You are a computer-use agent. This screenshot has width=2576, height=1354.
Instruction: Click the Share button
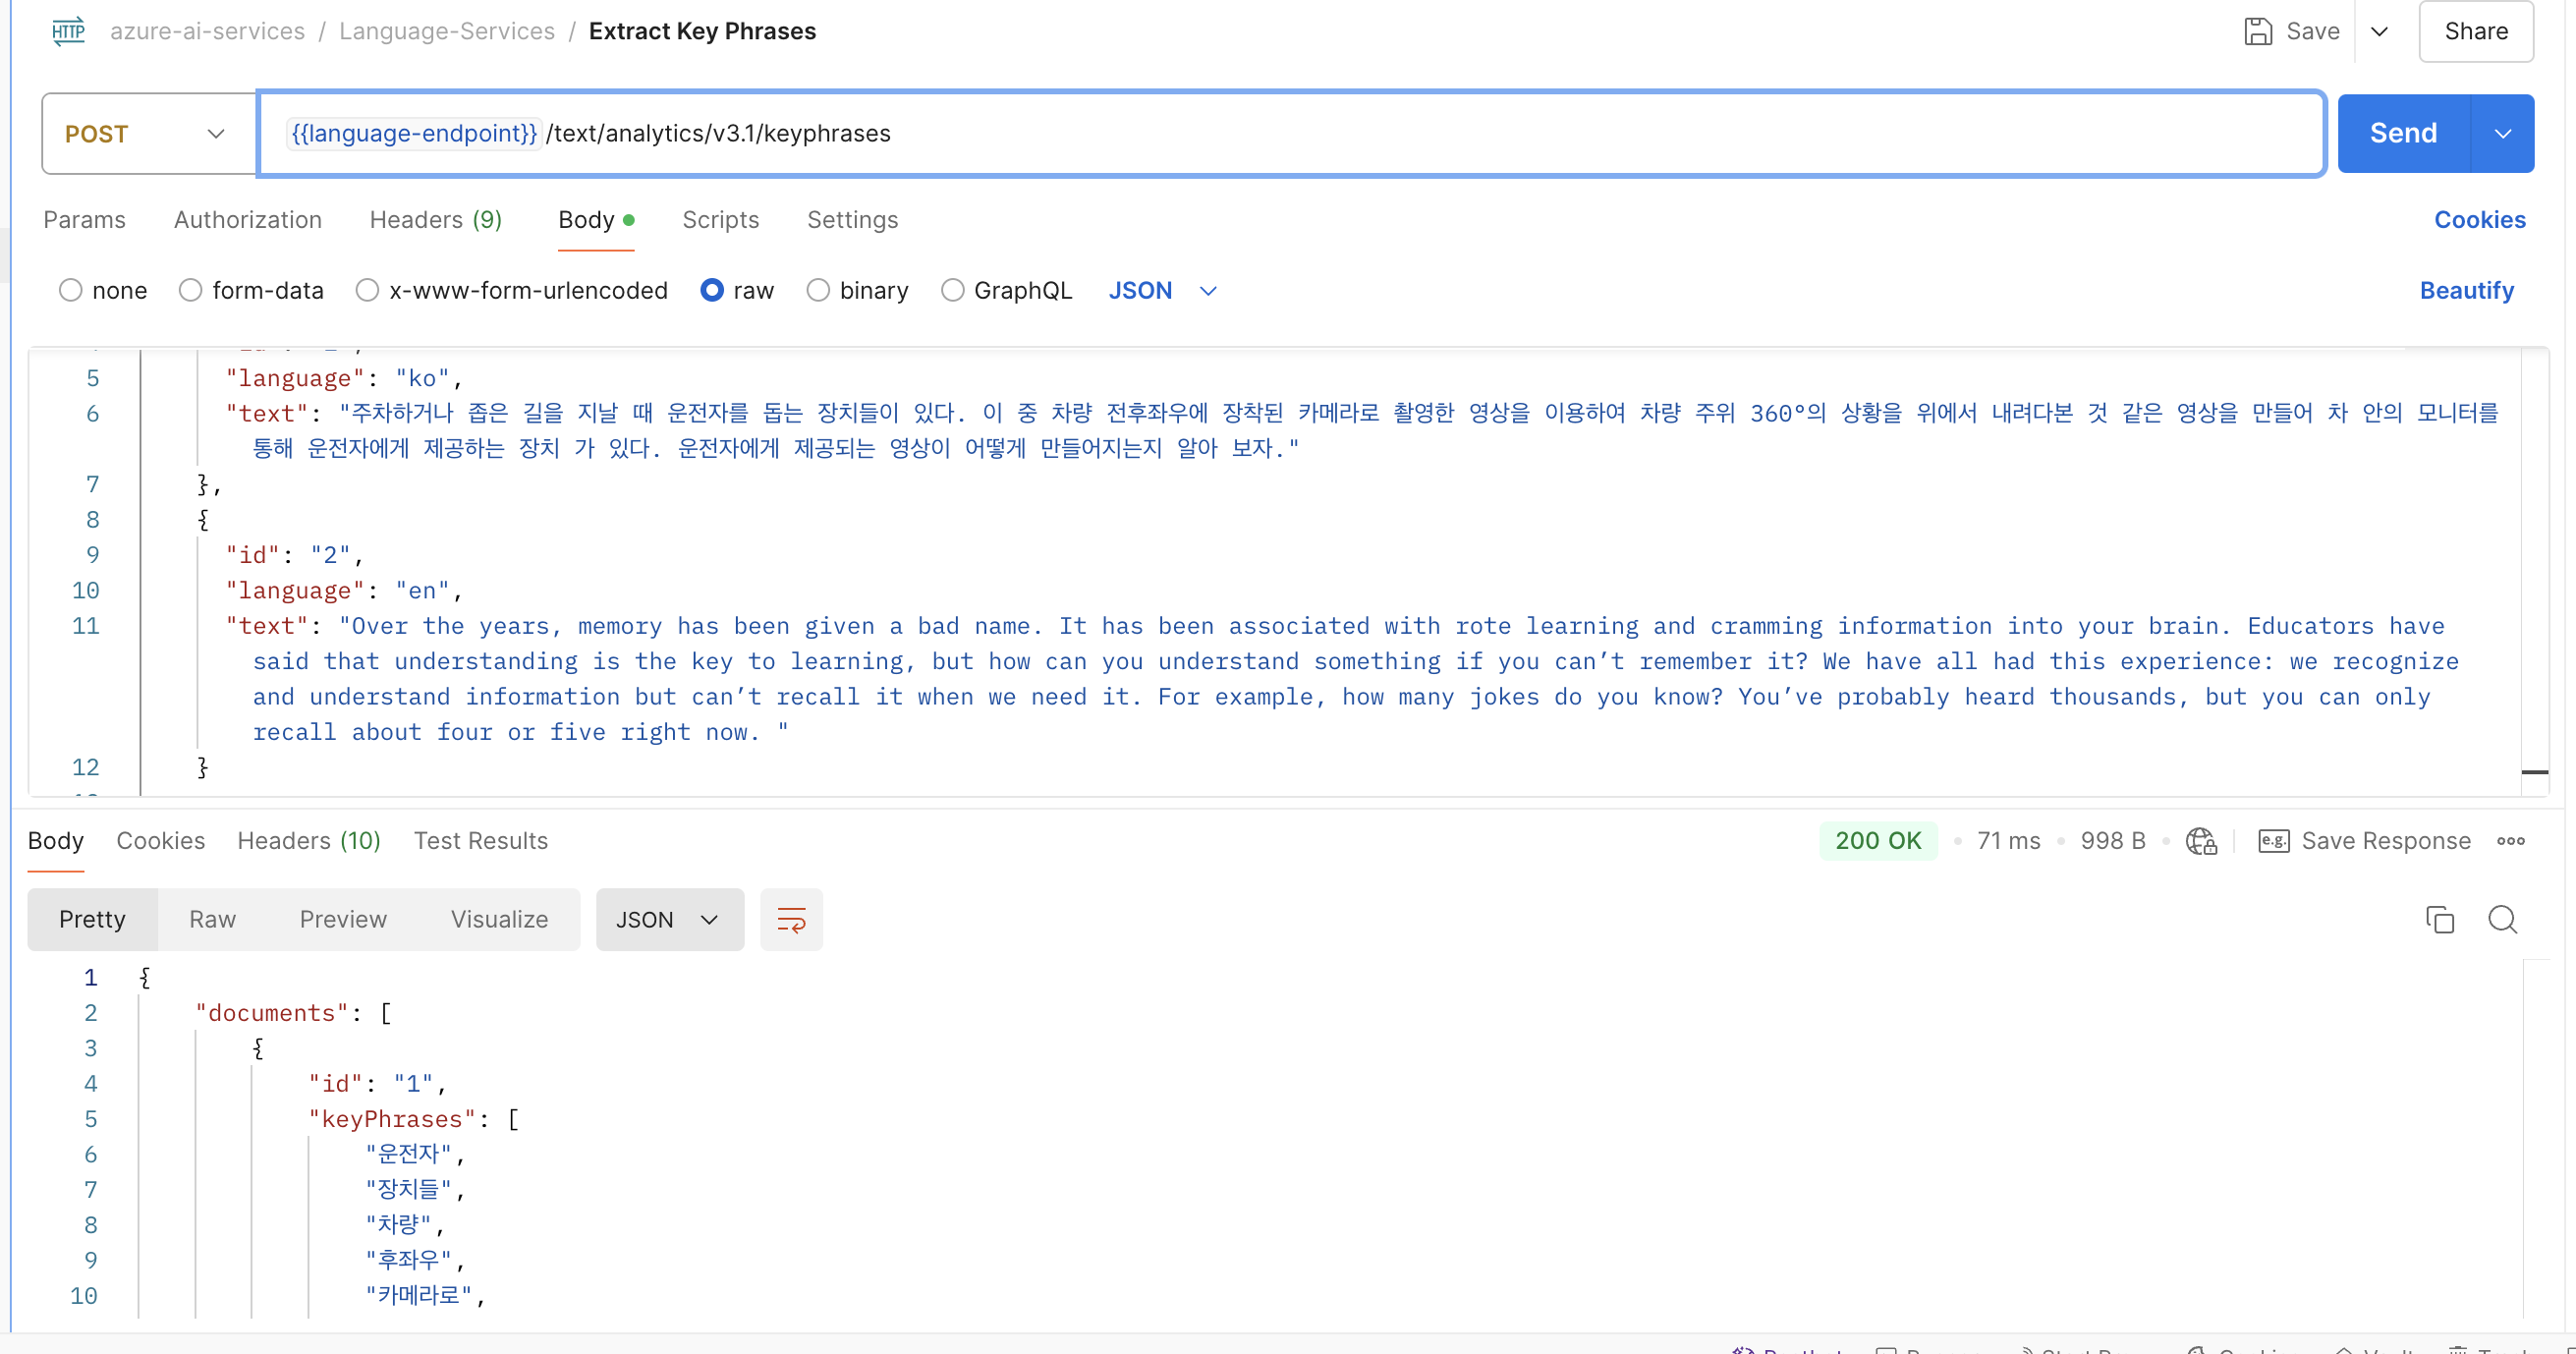pyautogui.click(x=2475, y=31)
